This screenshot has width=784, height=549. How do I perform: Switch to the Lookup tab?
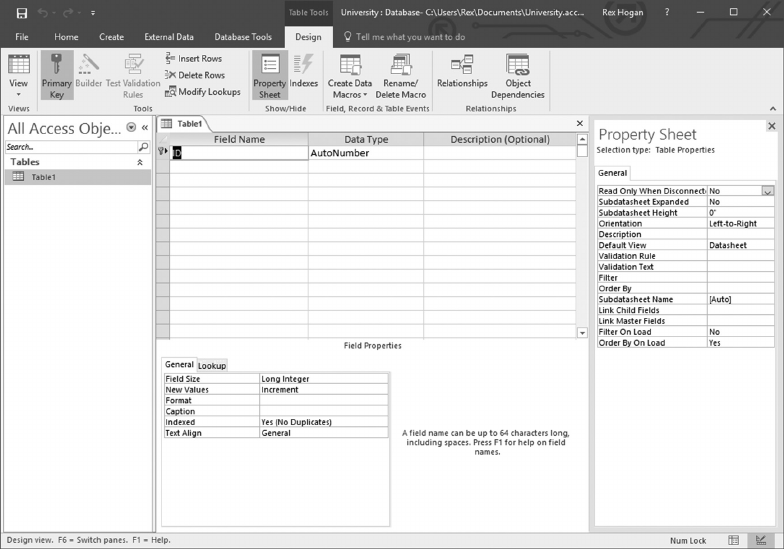tap(212, 366)
